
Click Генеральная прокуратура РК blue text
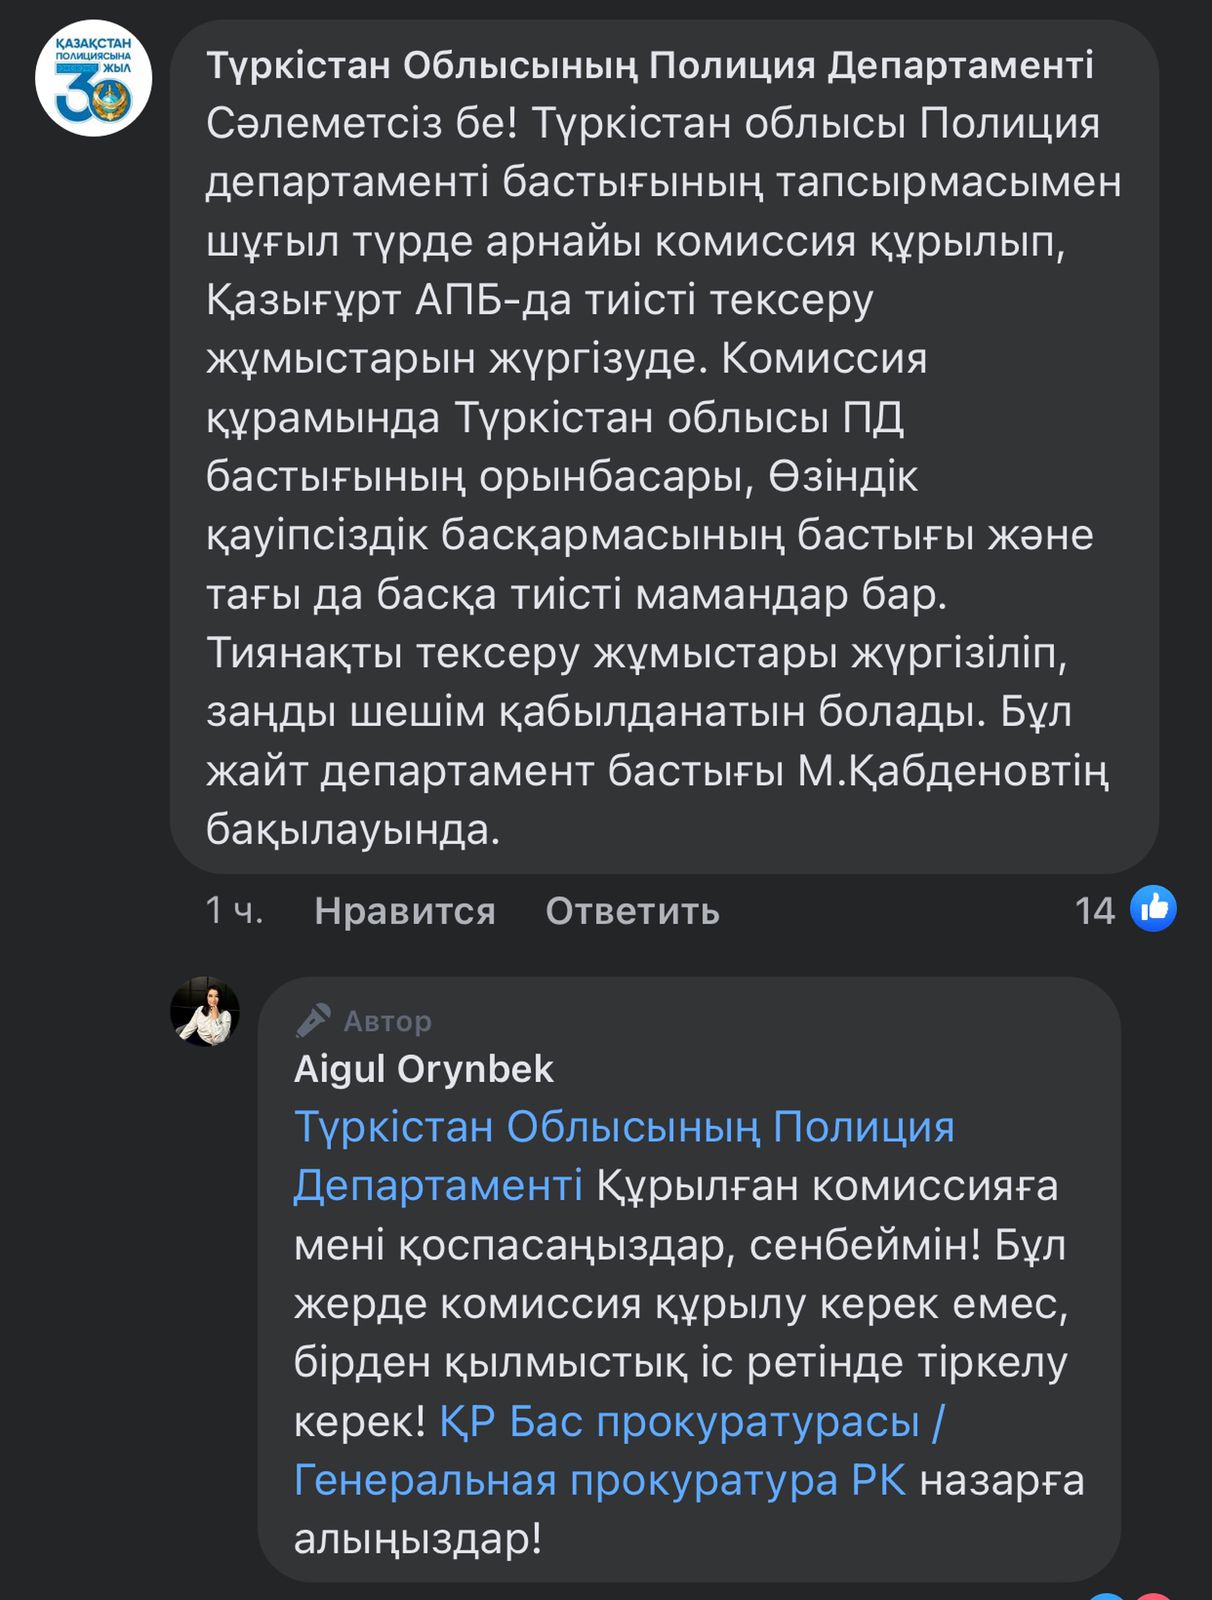click(599, 1480)
